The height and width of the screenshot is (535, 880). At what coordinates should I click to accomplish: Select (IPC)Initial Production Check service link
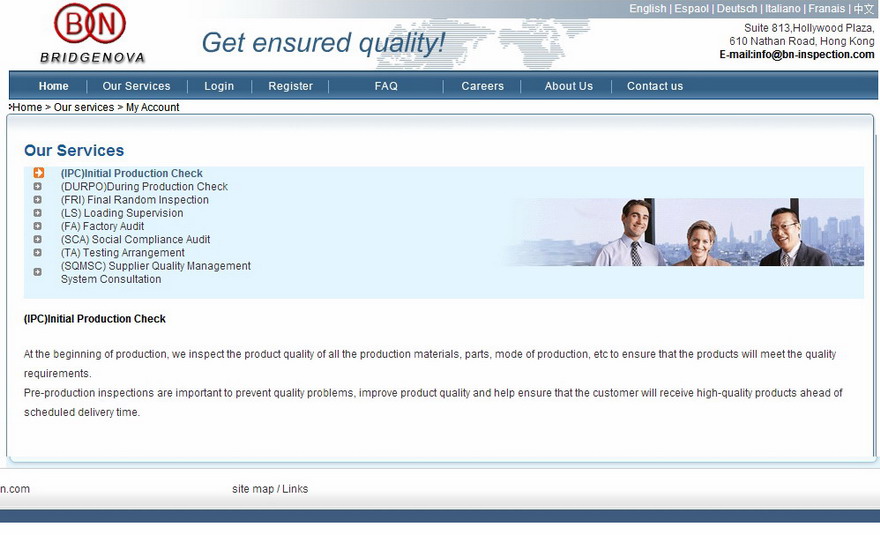(x=132, y=173)
